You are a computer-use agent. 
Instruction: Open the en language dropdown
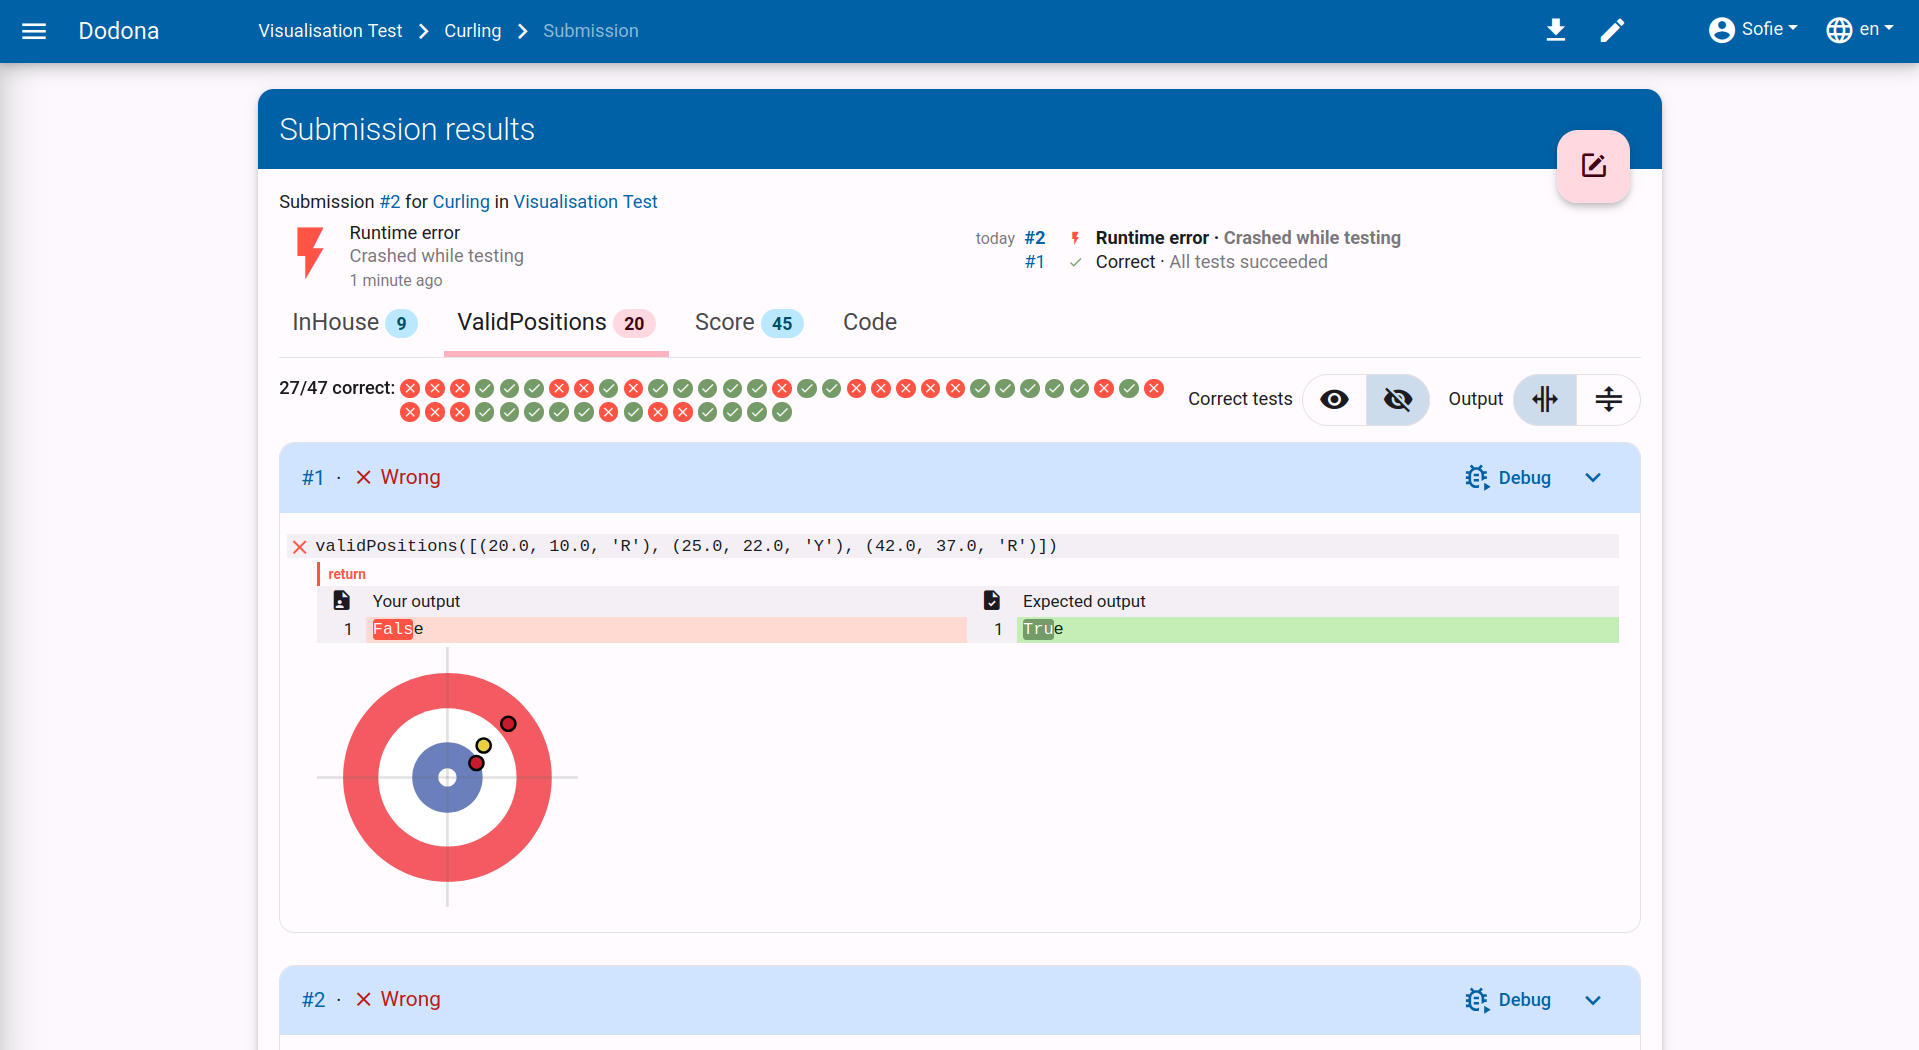1860,30
